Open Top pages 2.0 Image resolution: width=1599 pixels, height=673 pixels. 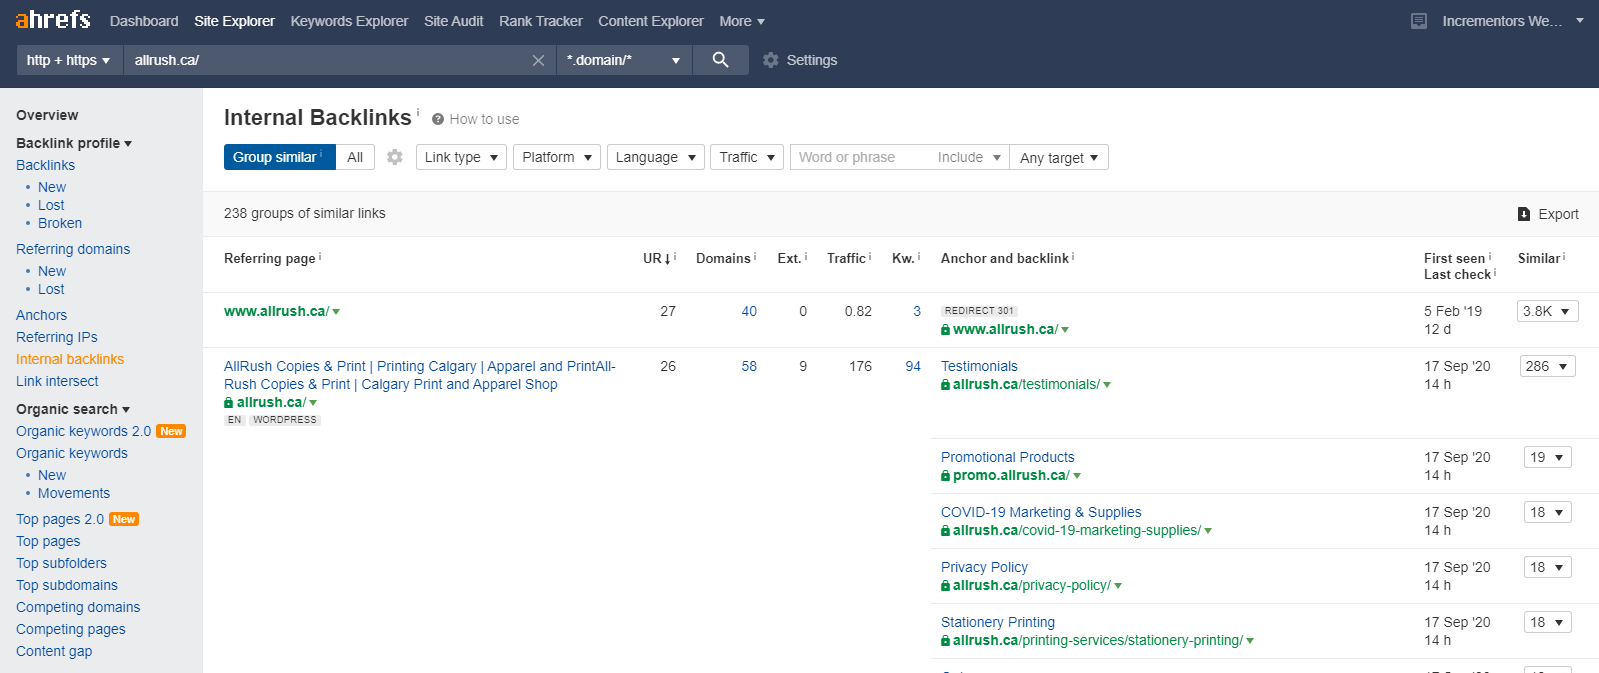60,519
